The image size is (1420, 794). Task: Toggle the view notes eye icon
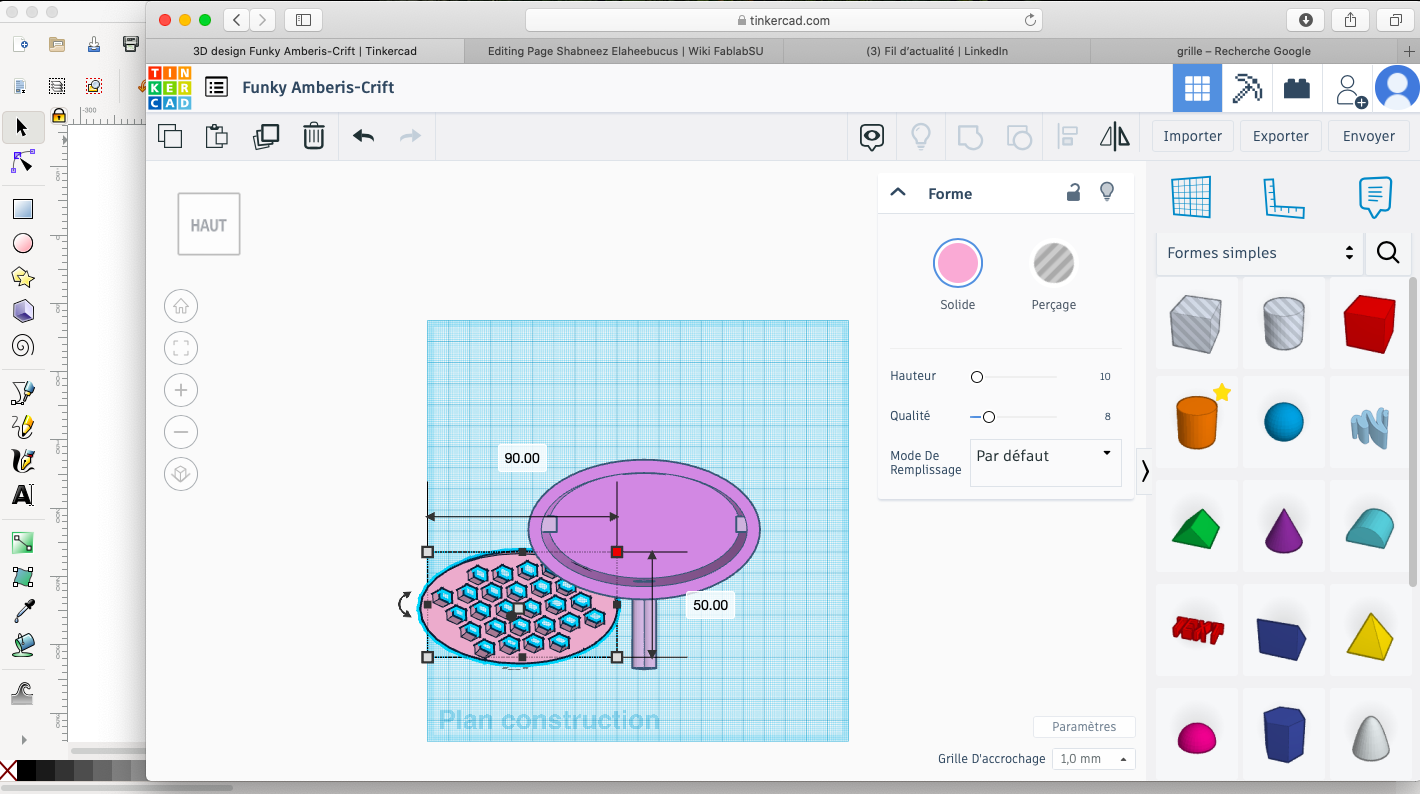[872, 137]
